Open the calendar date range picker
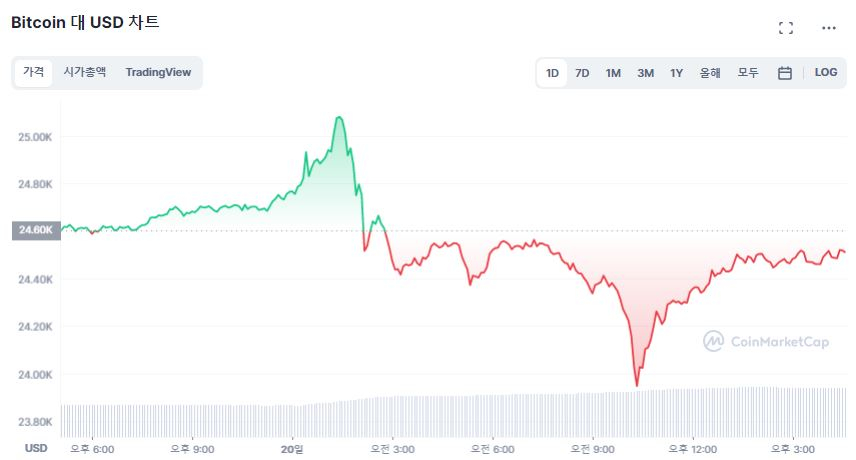Viewport: 856px width, 460px height. pyautogui.click(x=785, y=73)
